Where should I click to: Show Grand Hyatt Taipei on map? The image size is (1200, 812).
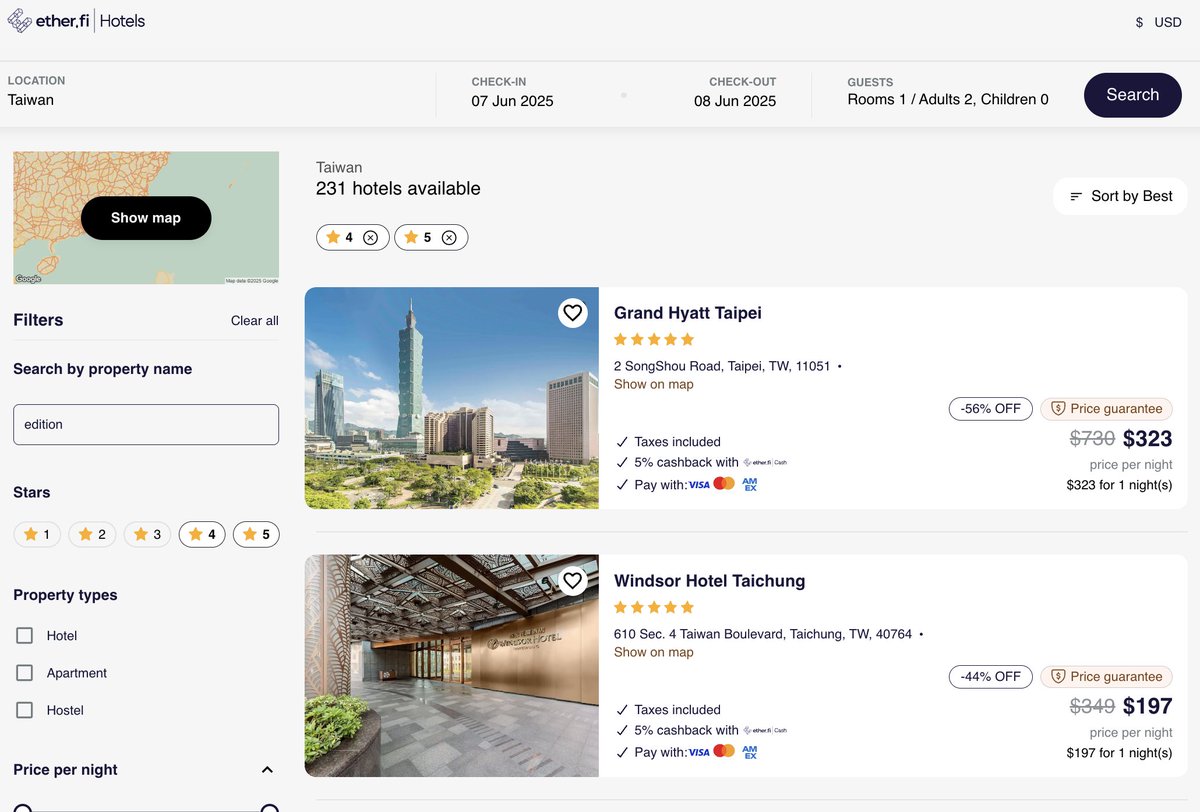click(x=654, y=384)
